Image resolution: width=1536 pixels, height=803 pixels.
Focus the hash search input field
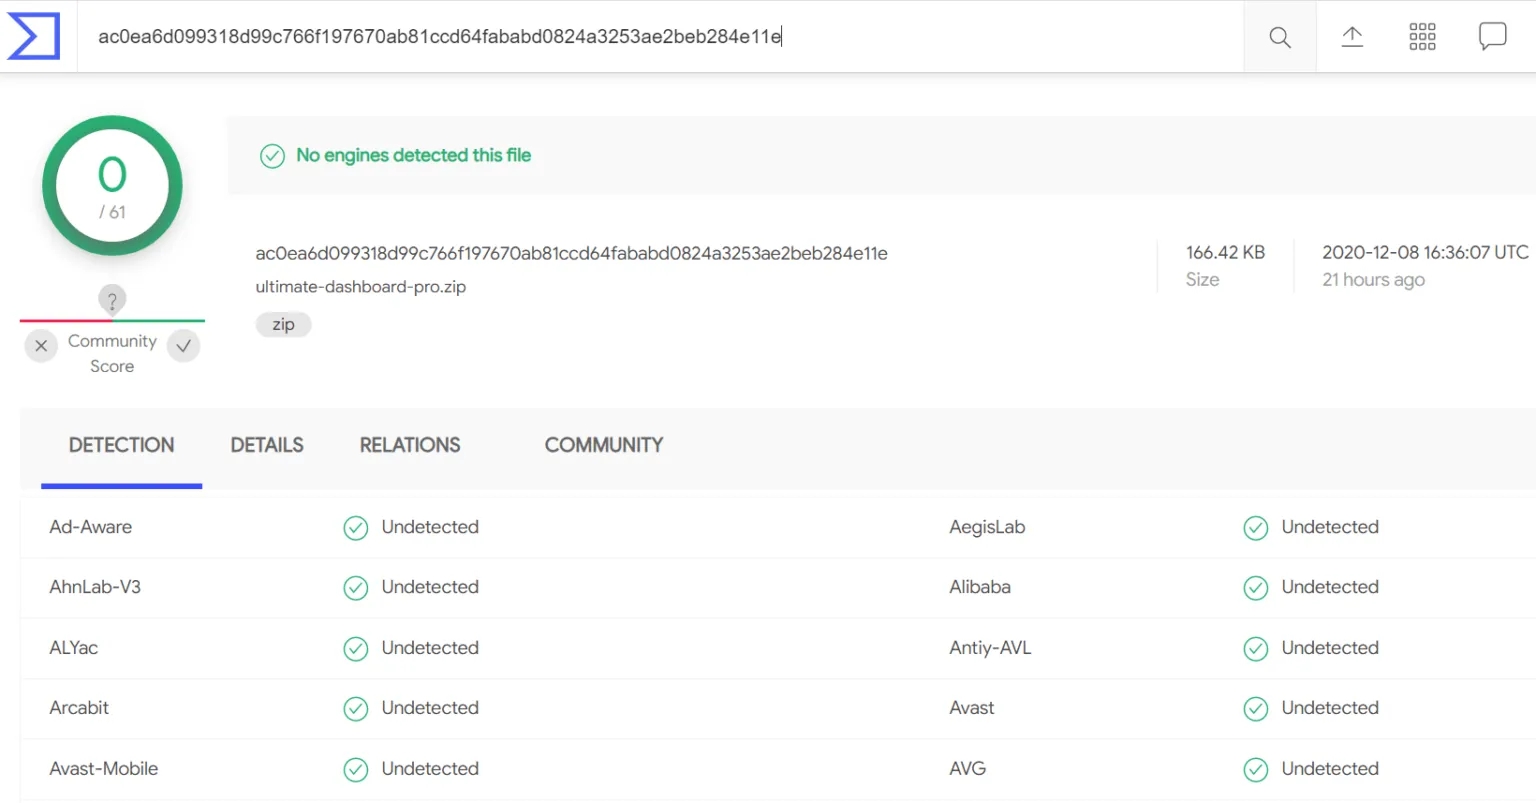(x=660, y=37)
